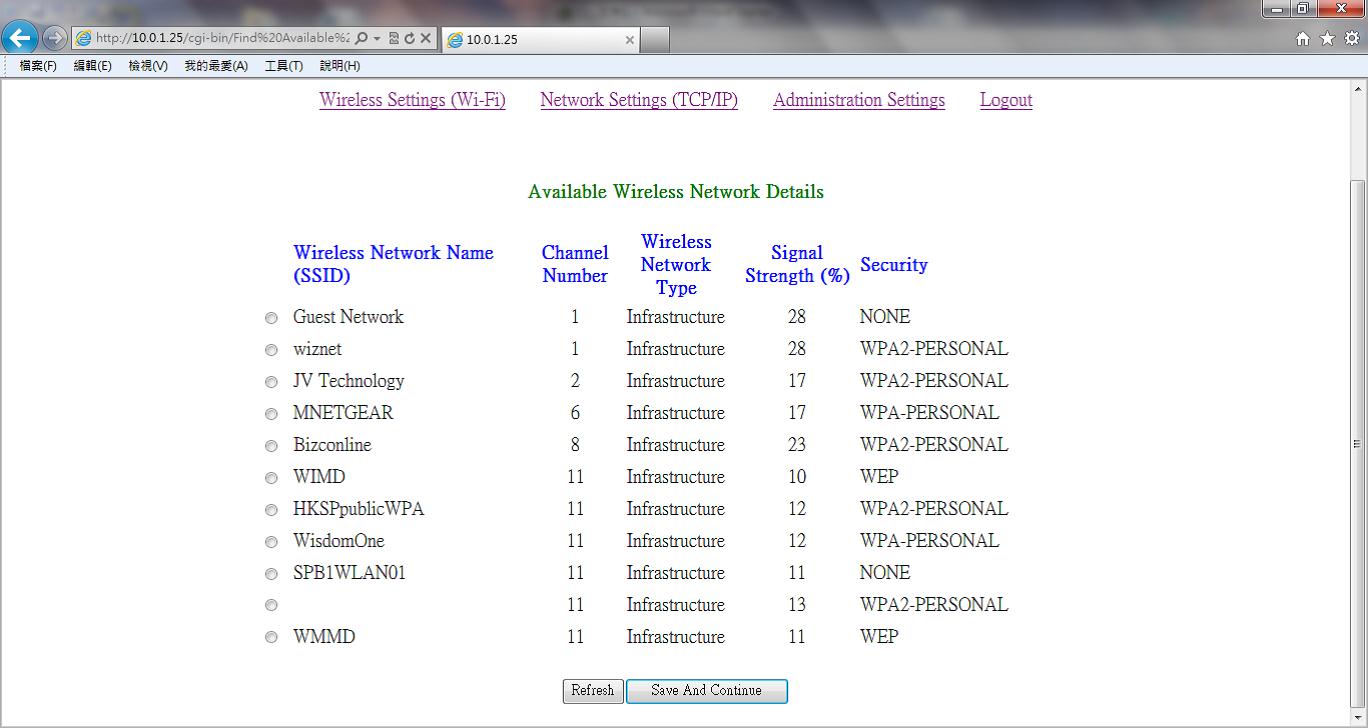Choose the WIMD network radio button
This screenshot has height=728, width=1368.
tap(271, 478)
